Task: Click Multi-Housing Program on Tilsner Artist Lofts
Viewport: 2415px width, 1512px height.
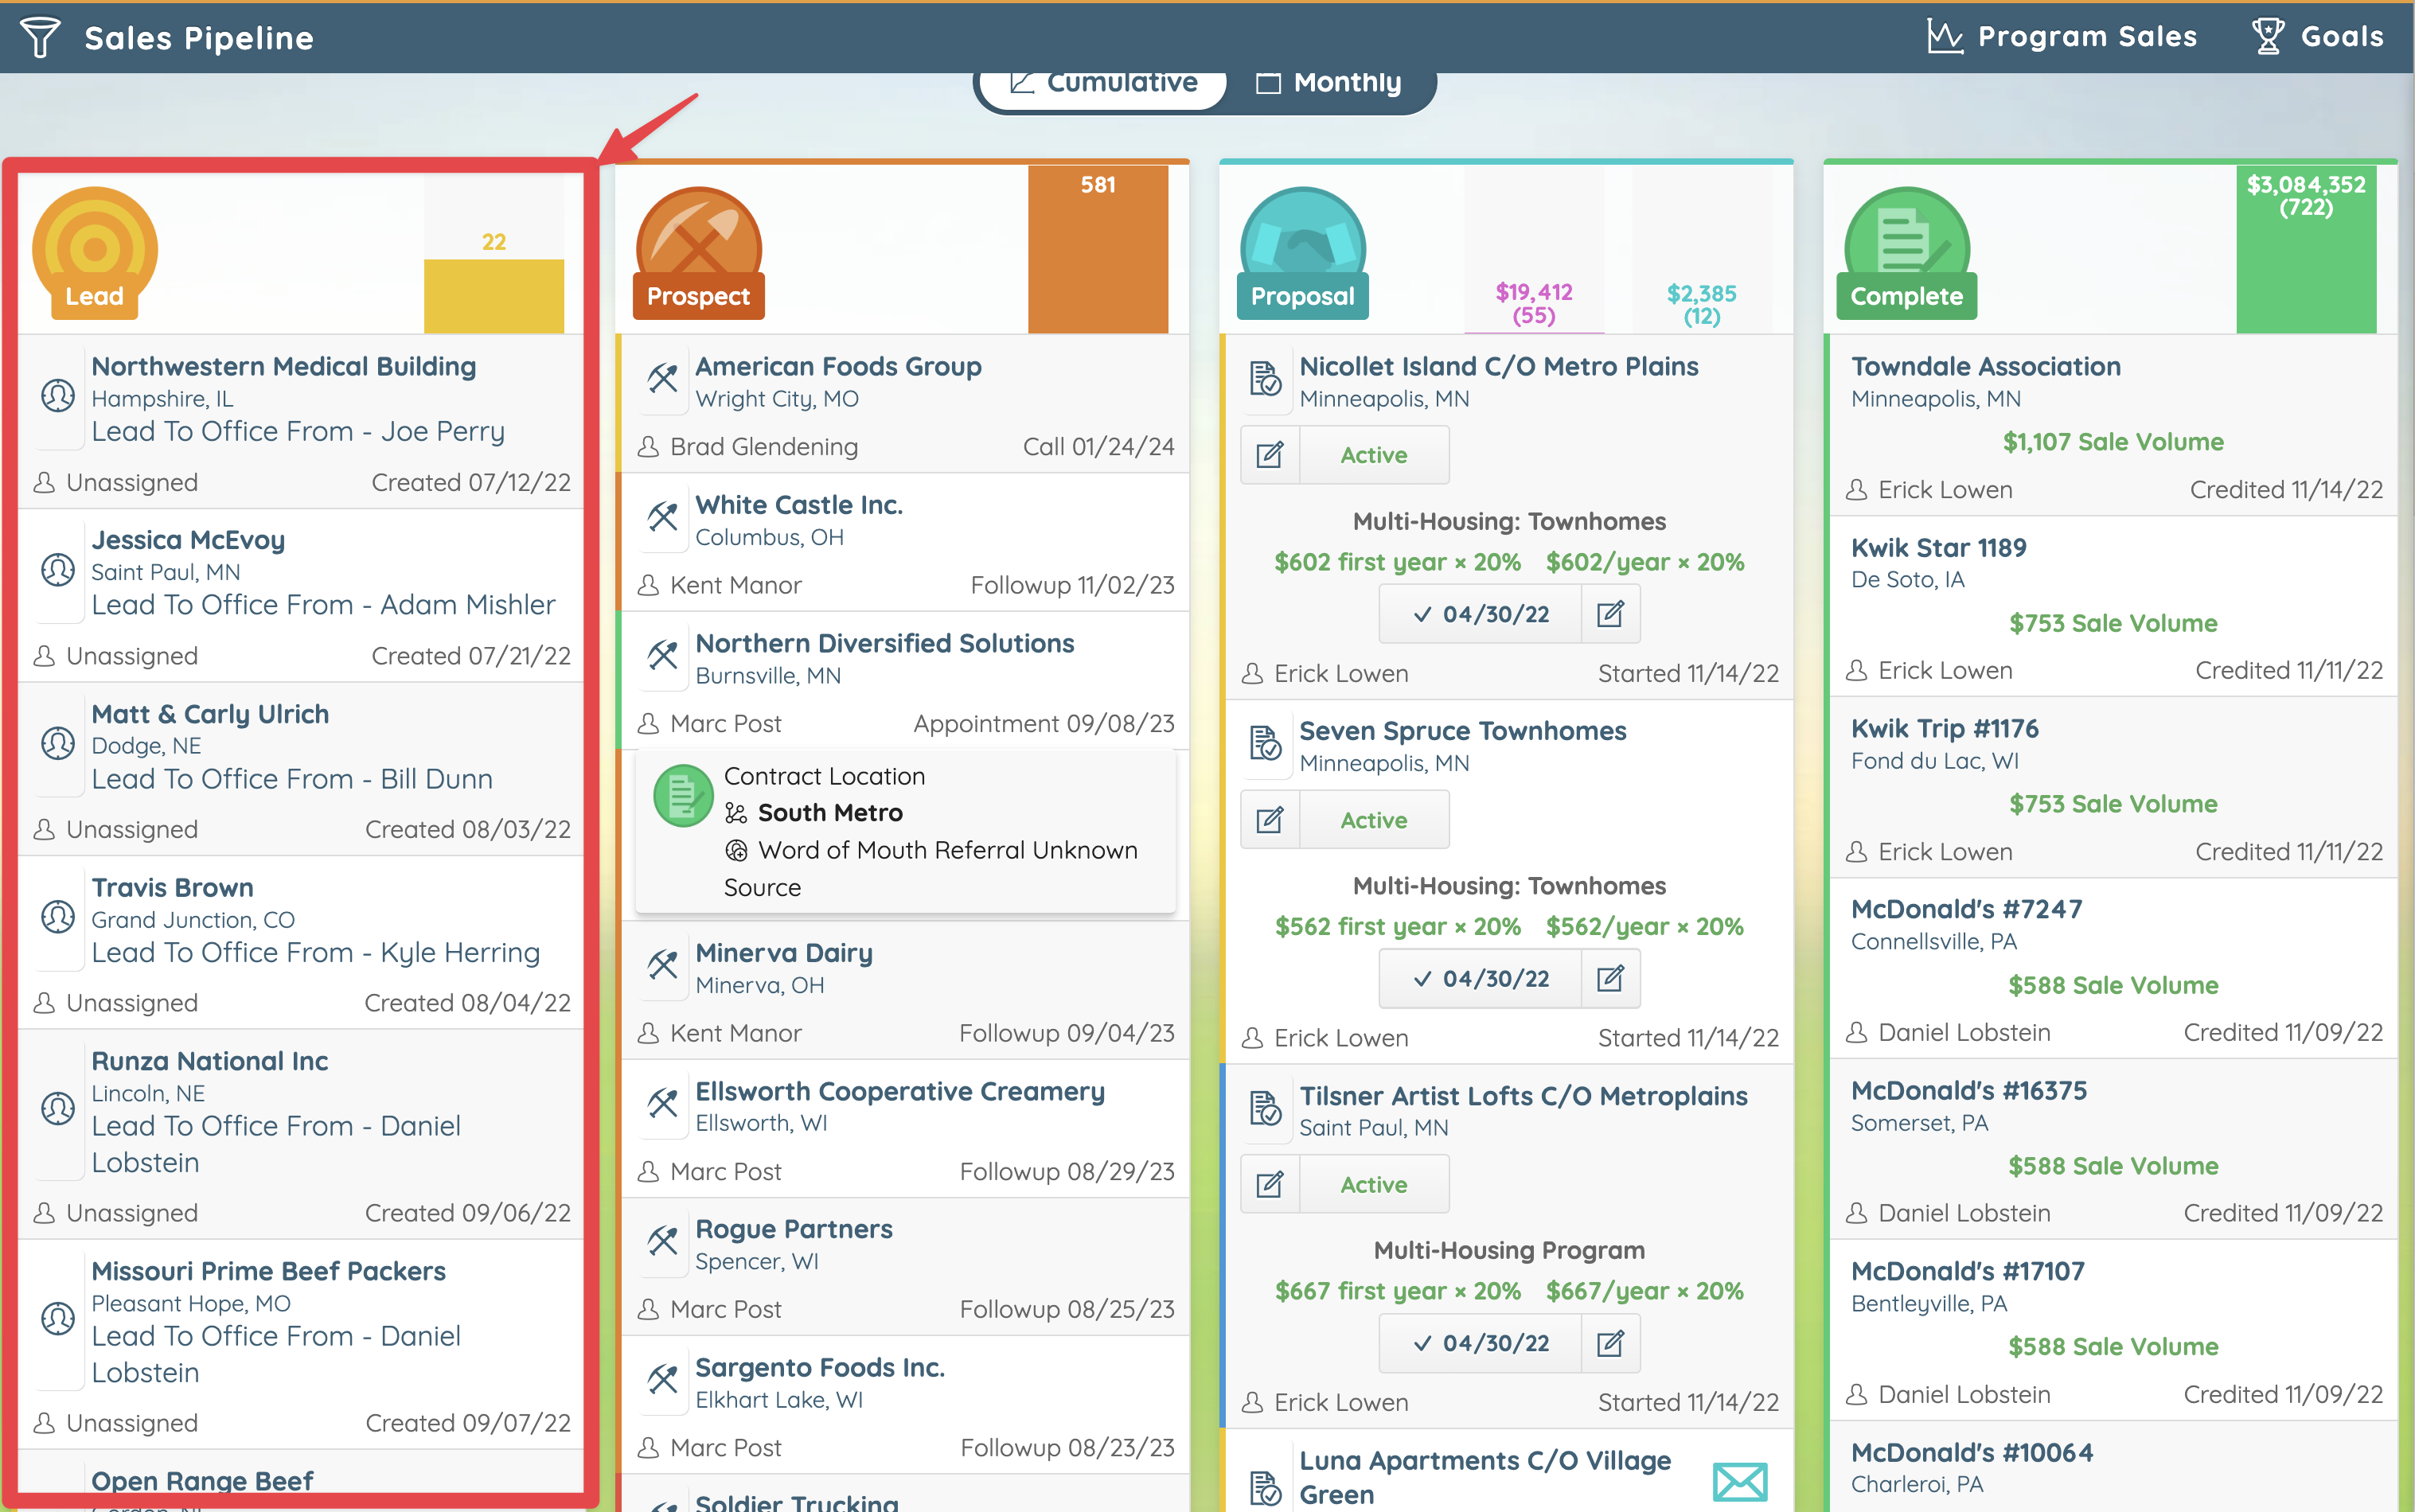Action: [1509, 1250]
